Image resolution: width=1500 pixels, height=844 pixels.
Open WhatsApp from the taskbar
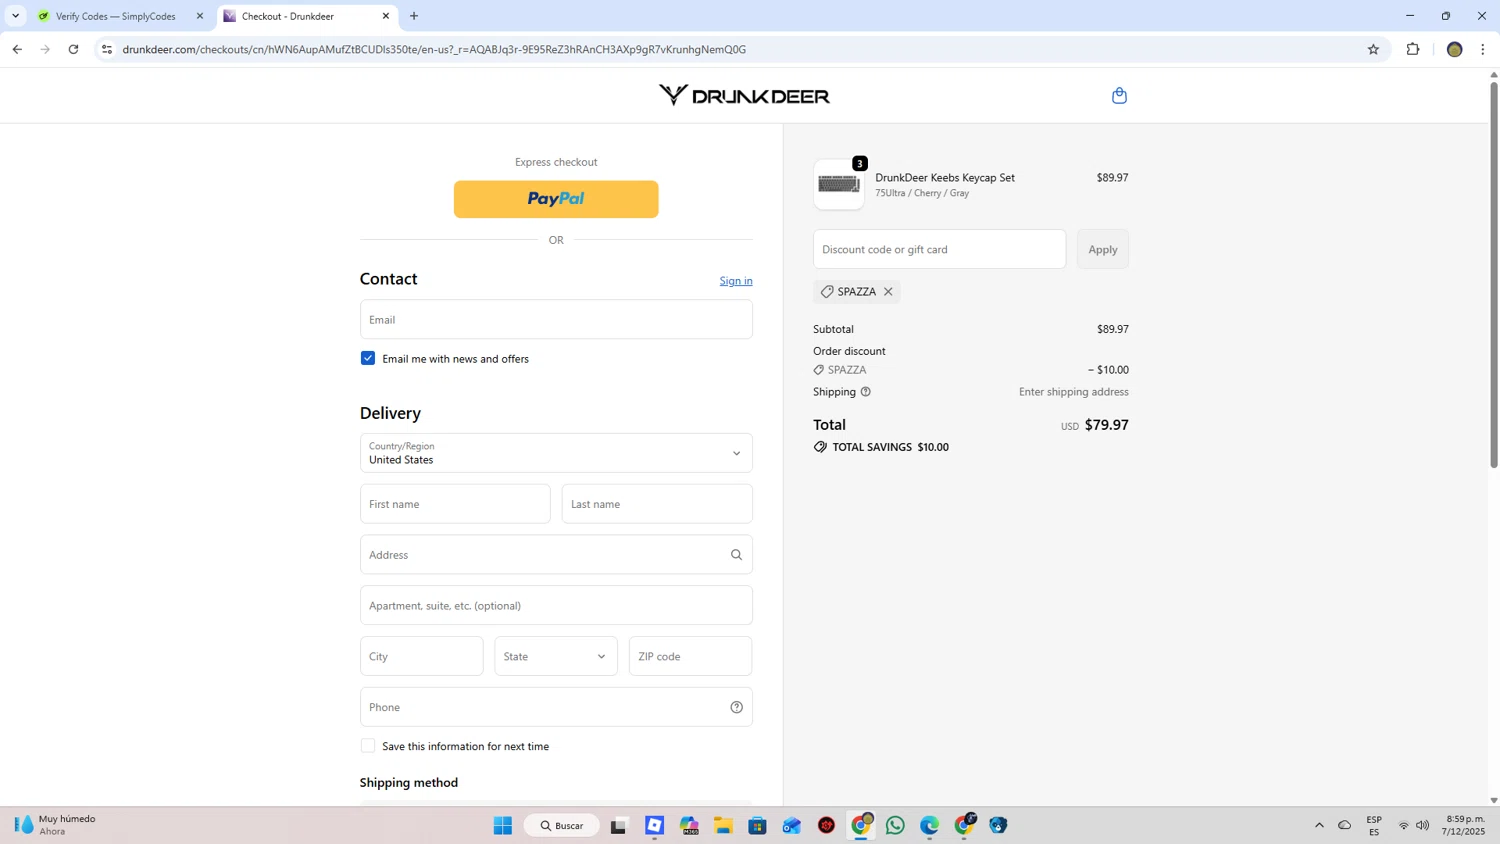point(895,826)
